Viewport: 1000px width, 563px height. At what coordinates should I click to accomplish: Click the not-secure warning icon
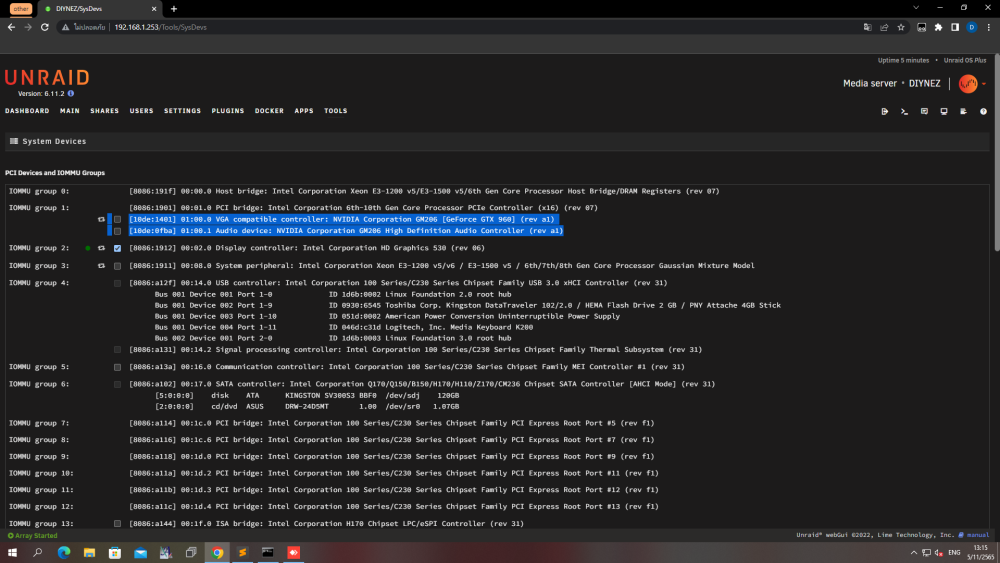pyautogui.click(x=65, y=27)
